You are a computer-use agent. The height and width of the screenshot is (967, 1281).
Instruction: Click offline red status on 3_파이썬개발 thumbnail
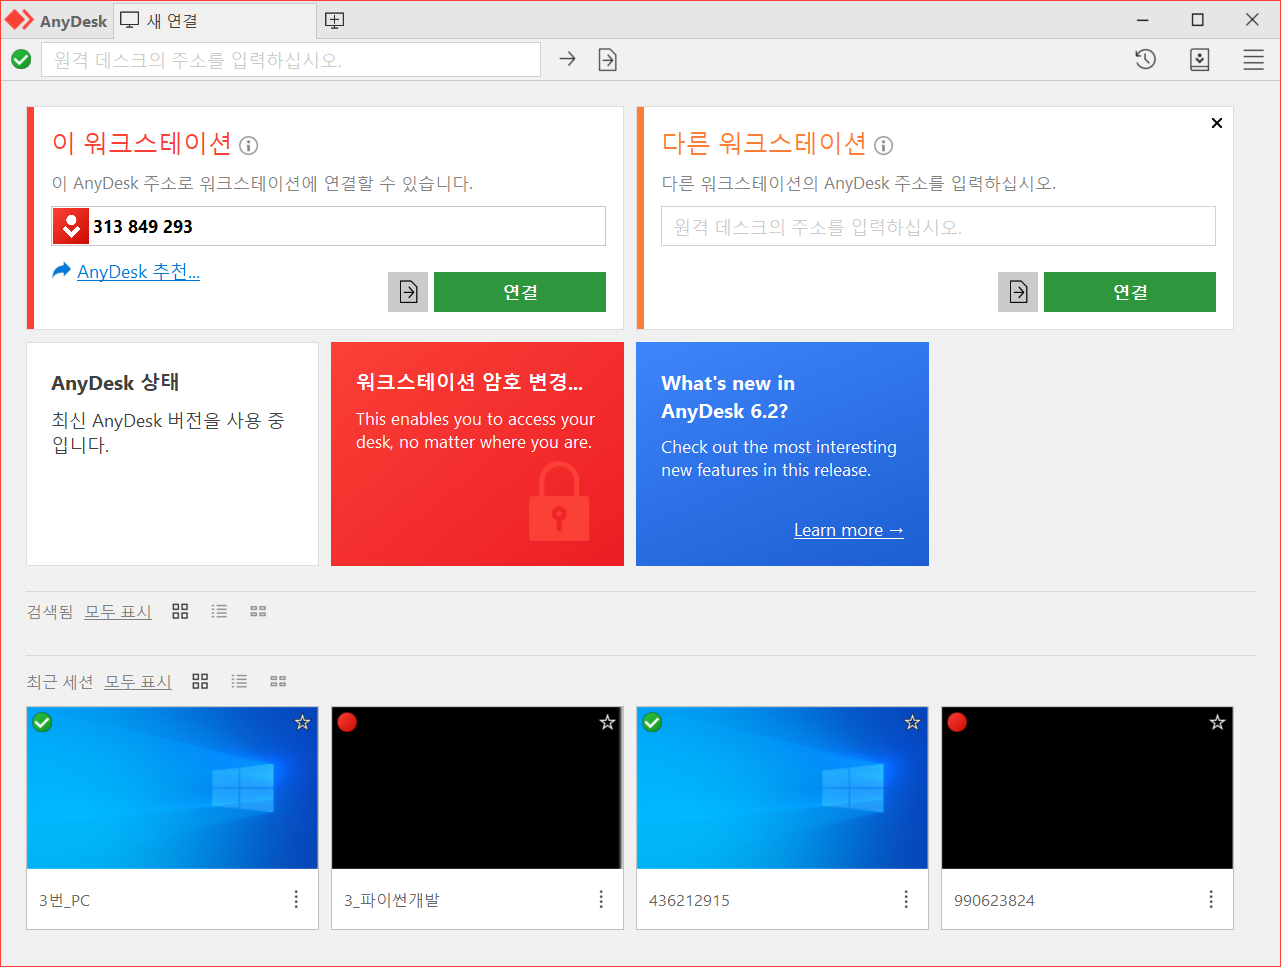pyautogui.click(x=347, y=722)
